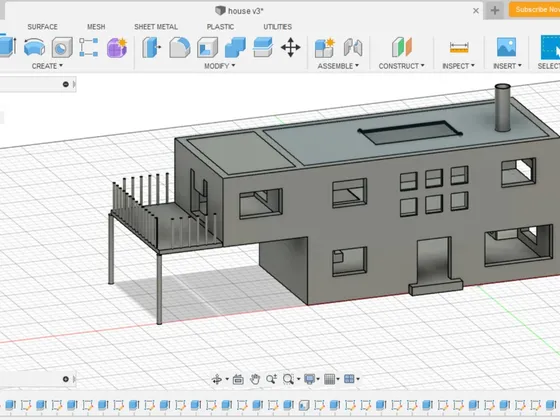Open the ASSEMBLE dropdown menu
This screenshot has height=420, width=560.
(x=338, y=66)
